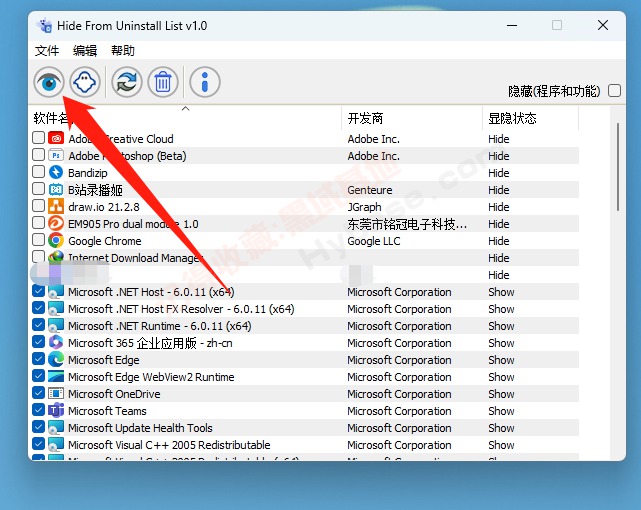This screenshot has width=641, height=510.
Task: Uncheck the Microsoft Edge checkbox
Action: point(38,358)
